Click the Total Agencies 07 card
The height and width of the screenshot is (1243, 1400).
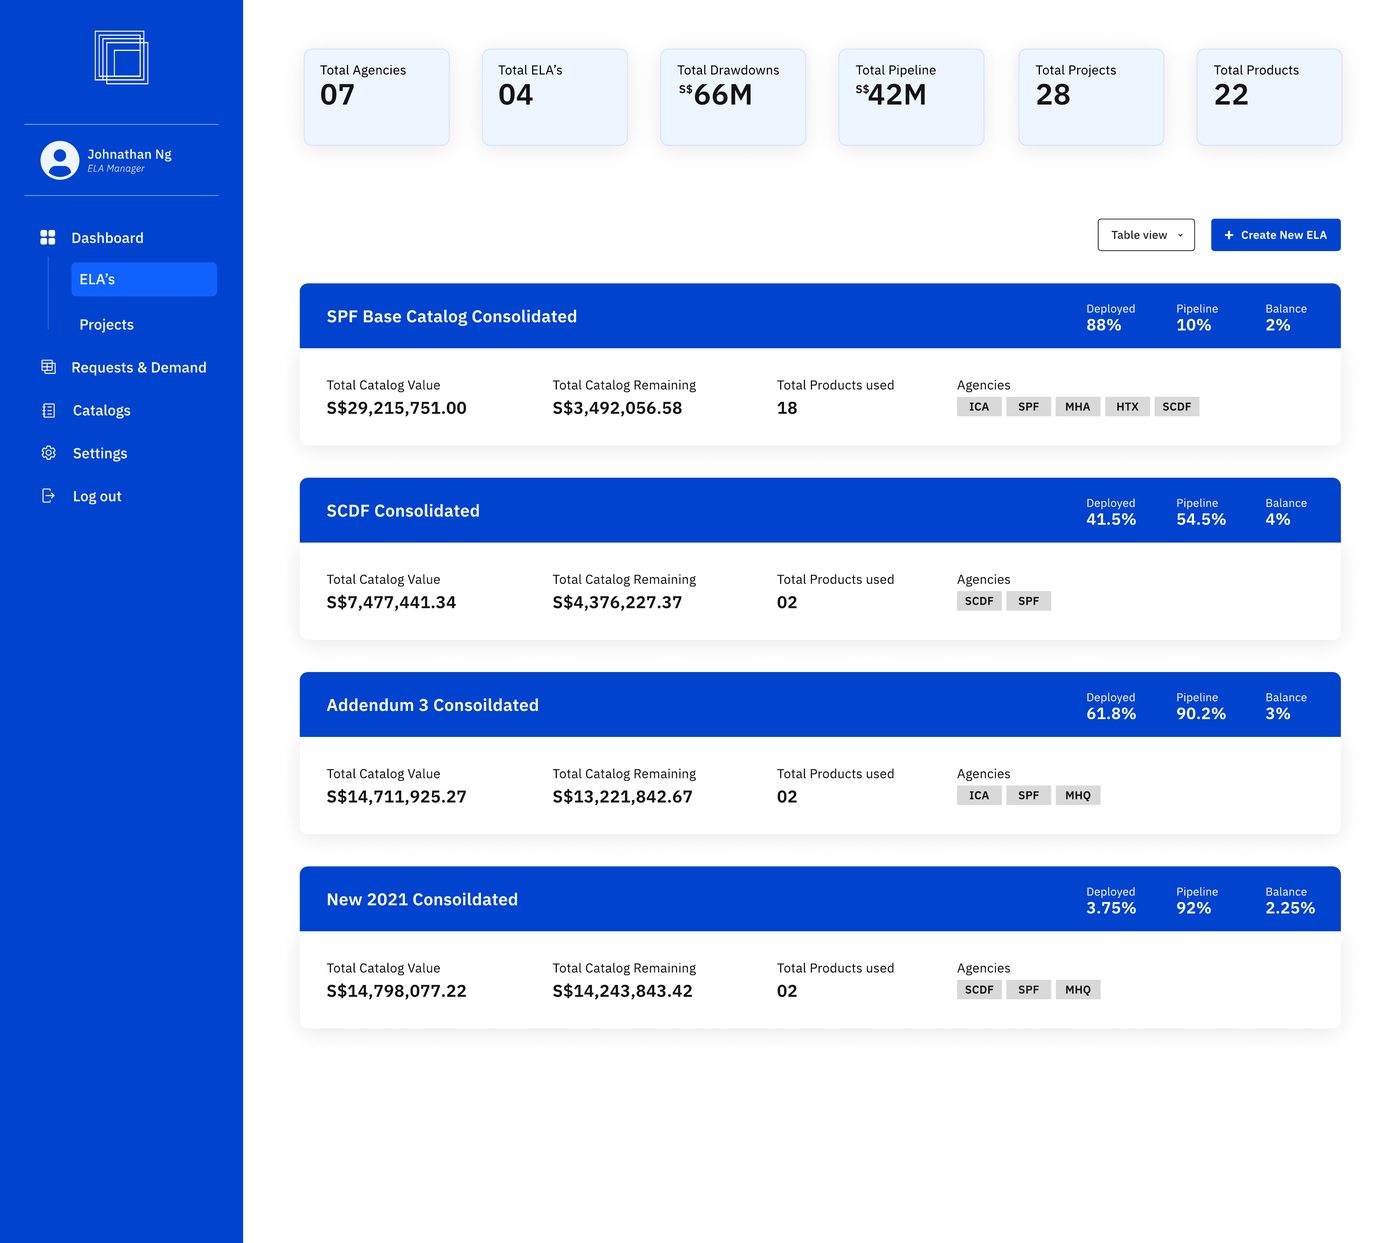coord(377,97)
